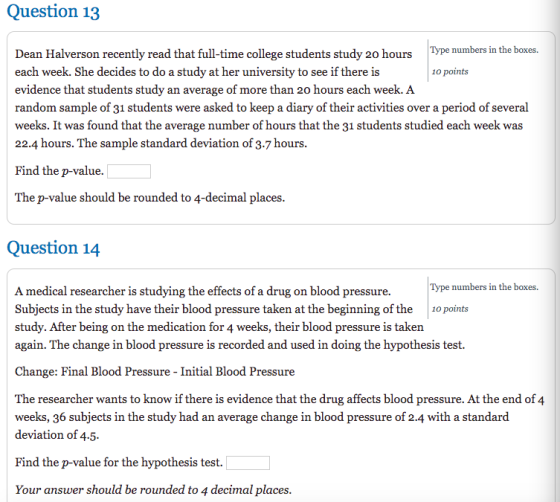
Task: Click the 'Change: Final Blood Pressure' line
Action: click(155, 372)
